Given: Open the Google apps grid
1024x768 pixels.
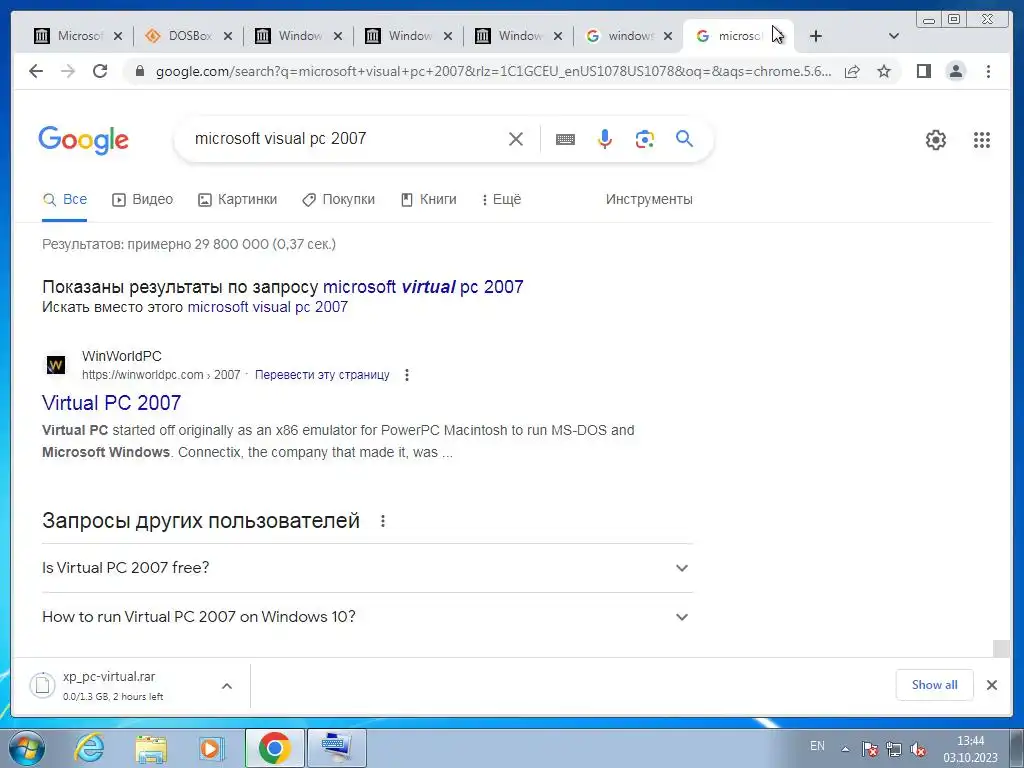Looking at the screenshot, I should pyautogui.click(x=982, y=140).
